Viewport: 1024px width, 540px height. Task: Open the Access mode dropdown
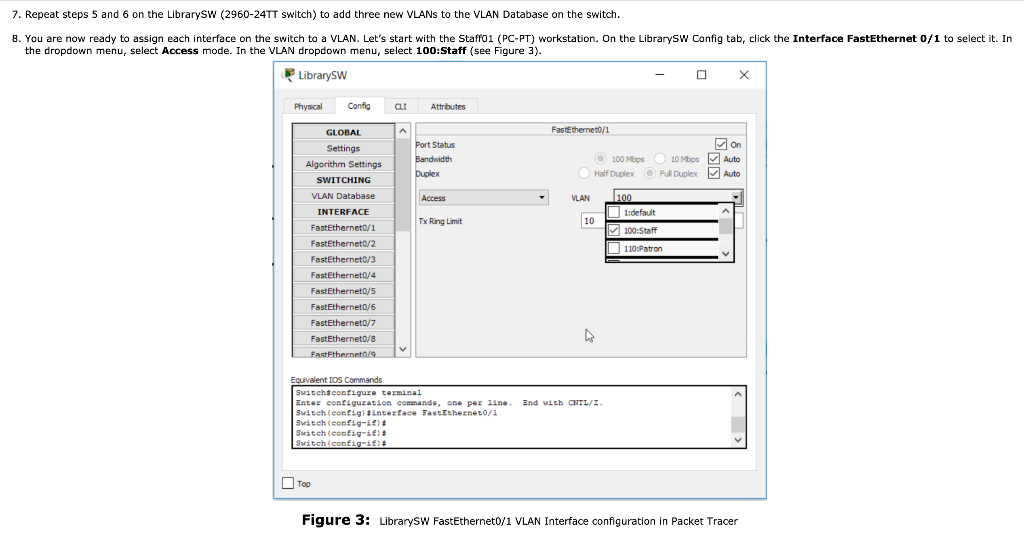click(x=483, y=198)
